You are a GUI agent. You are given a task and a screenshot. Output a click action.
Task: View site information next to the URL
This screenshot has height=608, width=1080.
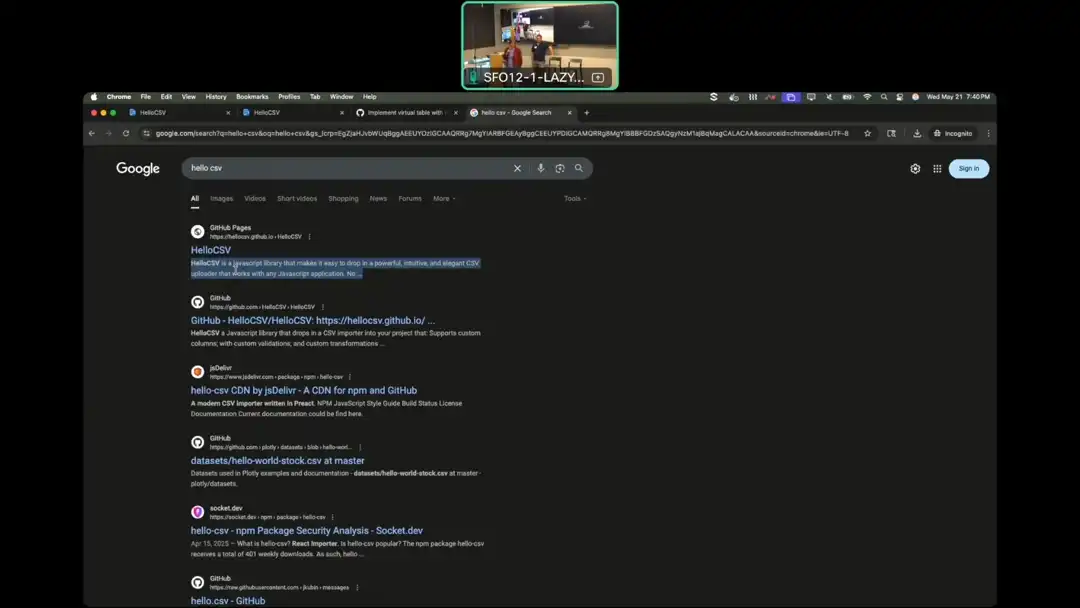click(146, 134)
